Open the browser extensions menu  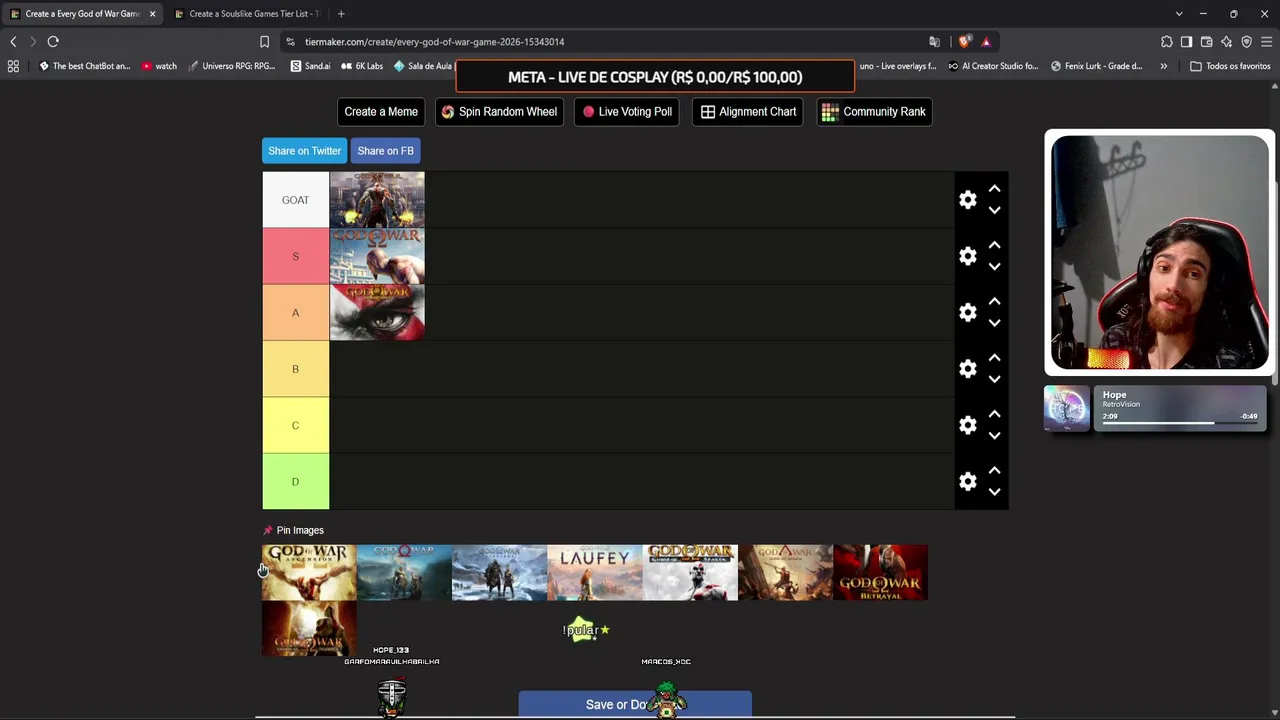tap(1166, 42)
